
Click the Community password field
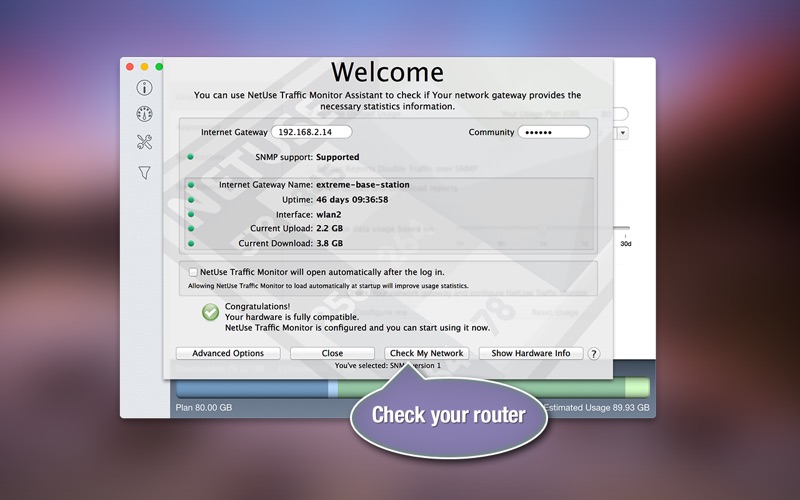pyautogui.click(x=553, y=132)
